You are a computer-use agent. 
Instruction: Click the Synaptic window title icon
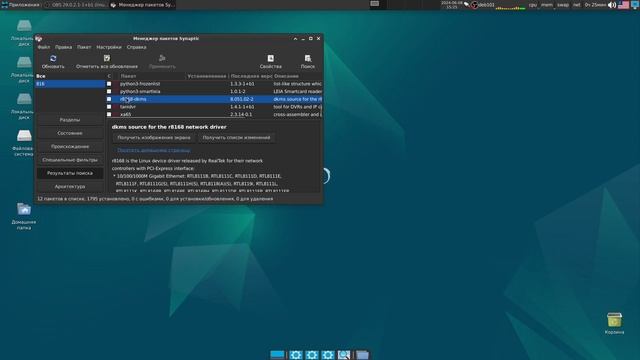39,38
